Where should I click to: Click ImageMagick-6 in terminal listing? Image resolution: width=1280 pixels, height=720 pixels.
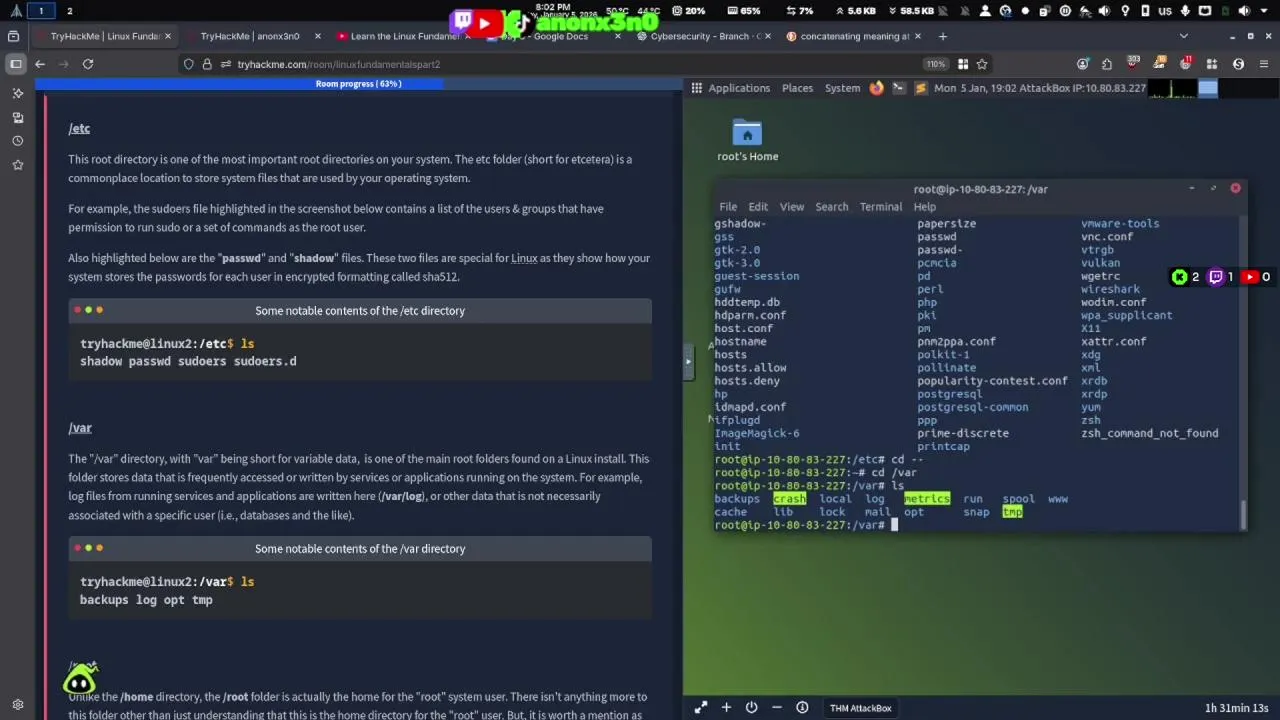pyautogui.click(x=756, y=433)
